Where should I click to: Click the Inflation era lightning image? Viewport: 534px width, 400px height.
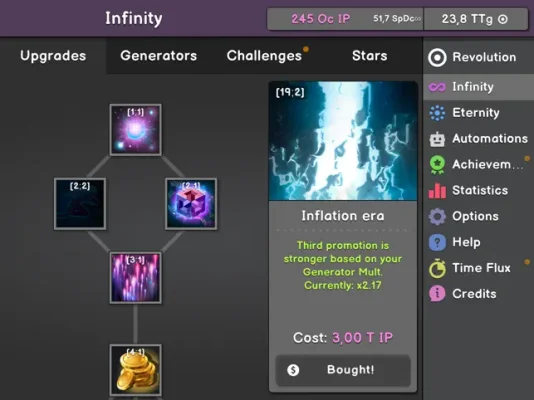343,141
